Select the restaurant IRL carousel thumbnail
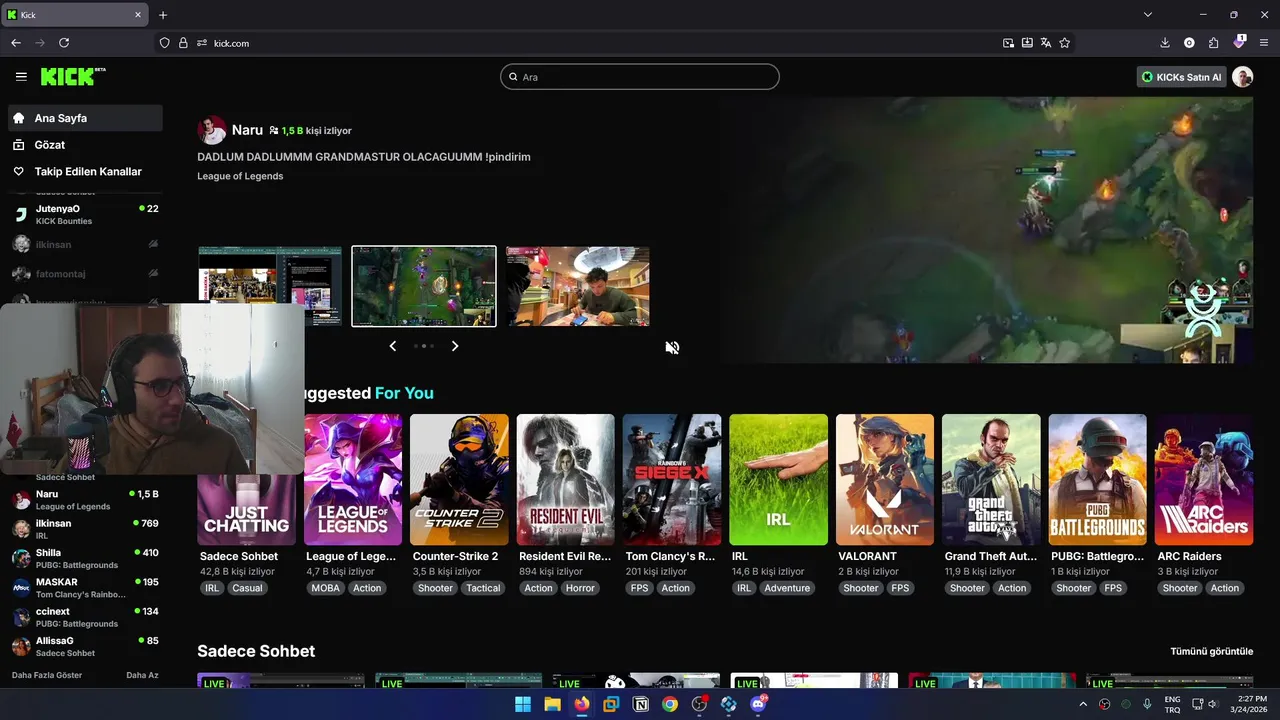Image resolution: width=1280 pixels, height=720 pixels. click(578, 286)
